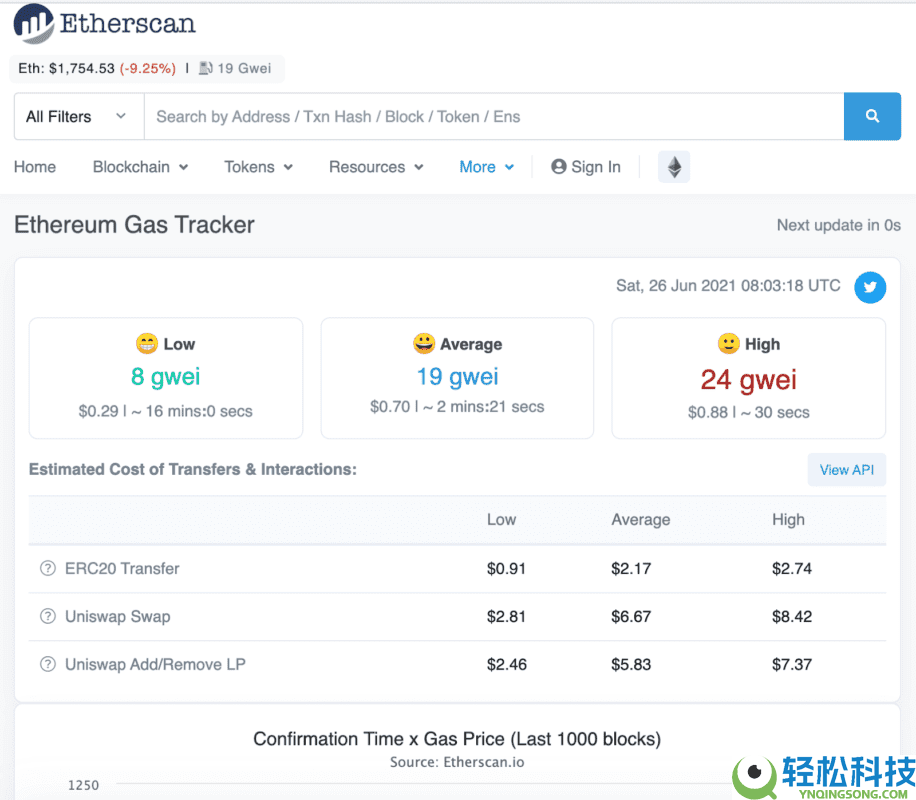The image size is (916, 800).
Task: Click the Ethereum diamond network icon
Action: click(x=674, y=167)
